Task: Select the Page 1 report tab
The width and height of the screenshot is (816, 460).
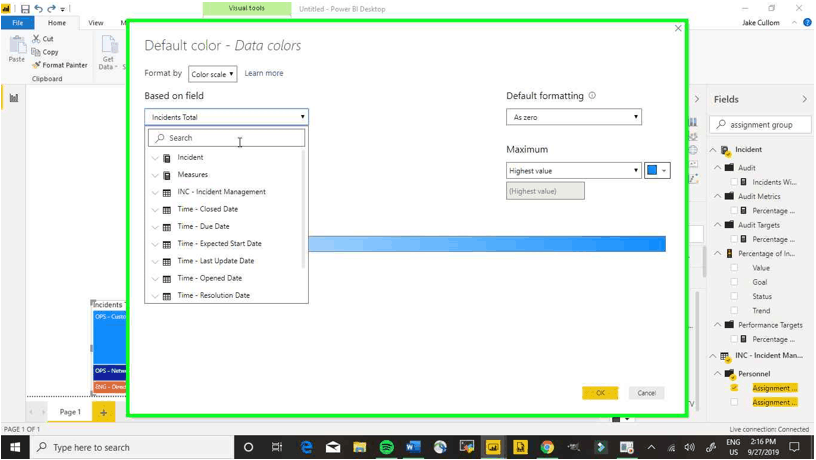Action: pyautogui.click(x=70, y=412)
